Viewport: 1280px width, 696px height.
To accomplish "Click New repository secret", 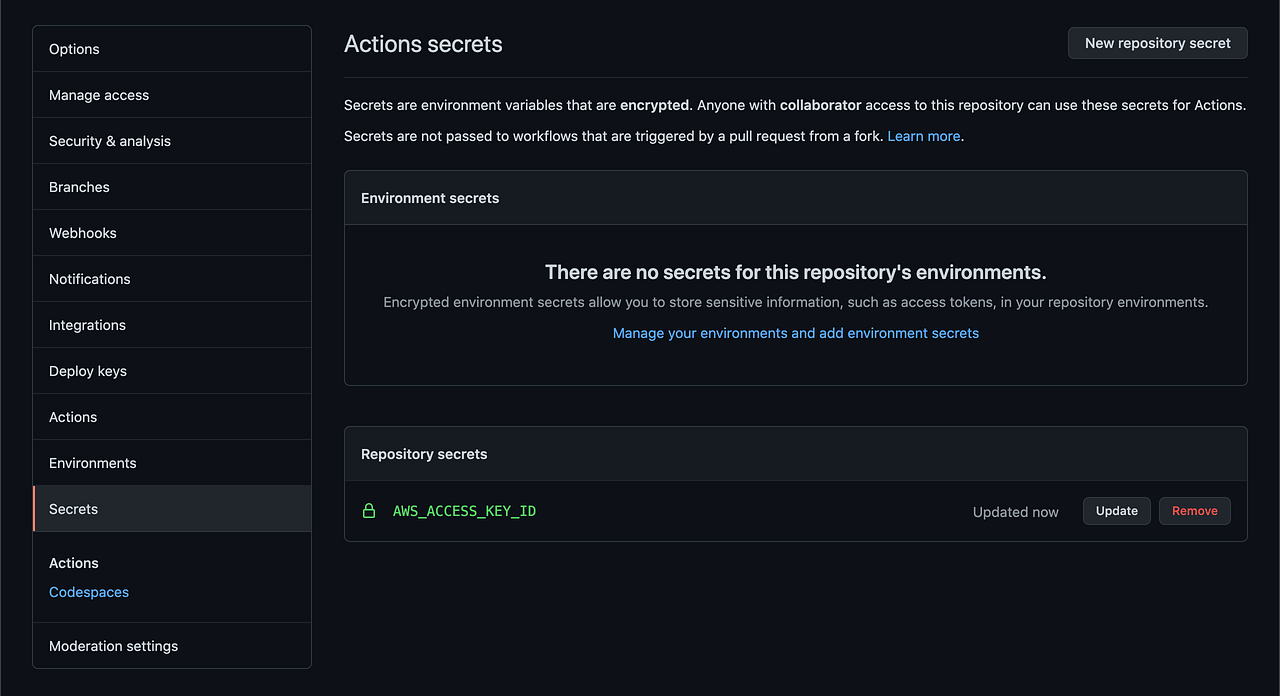I will pyautogui.click(x=1157, y=43).
